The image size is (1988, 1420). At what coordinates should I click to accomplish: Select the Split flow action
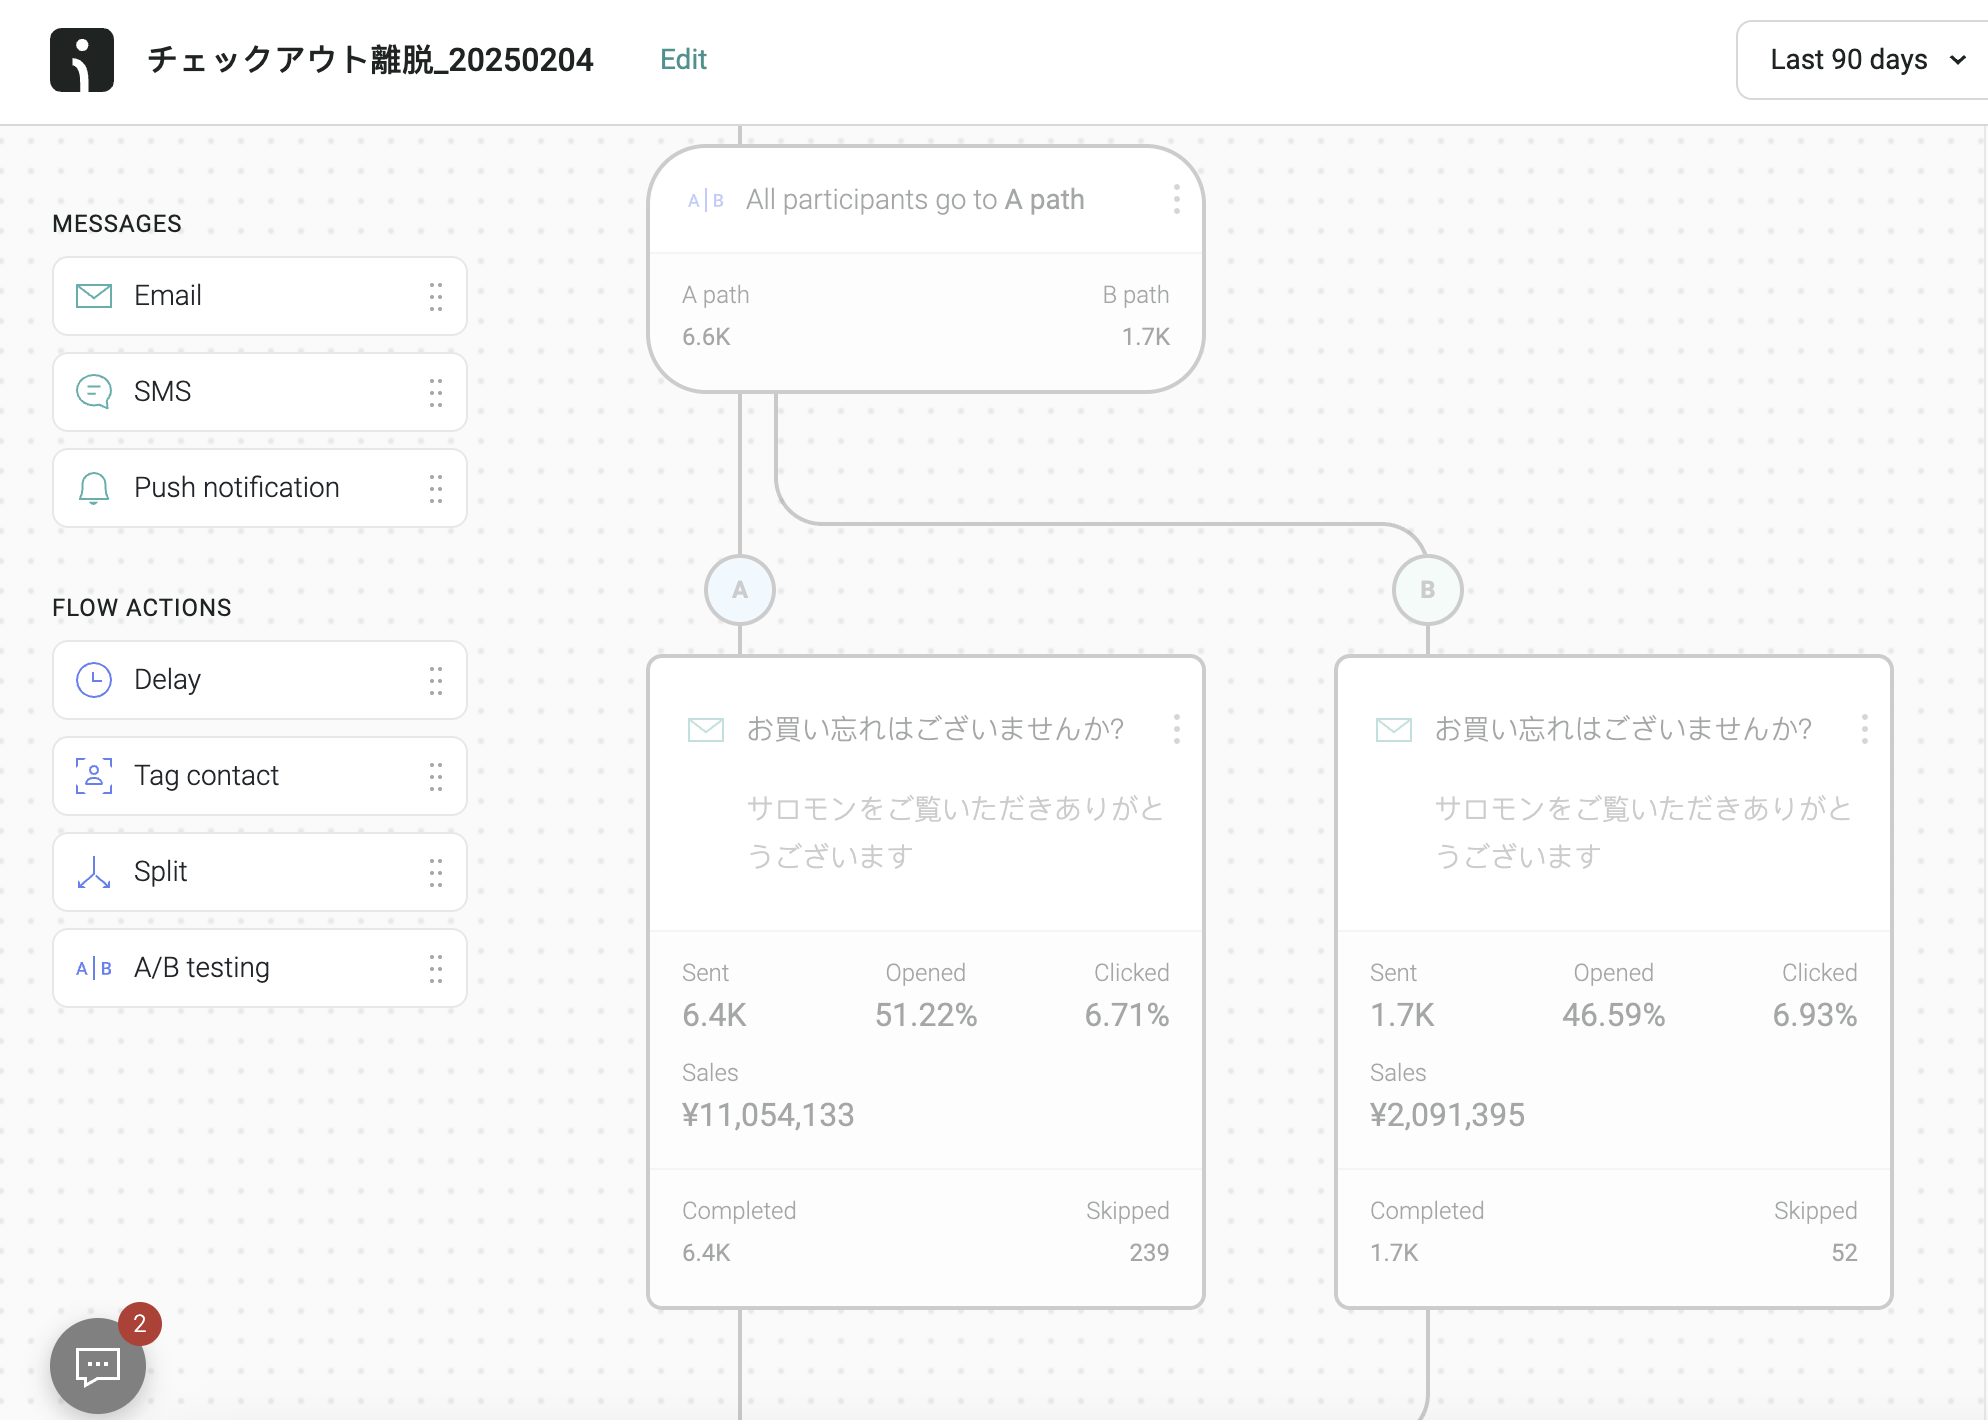pyautogui.click(x=260, y=872)
